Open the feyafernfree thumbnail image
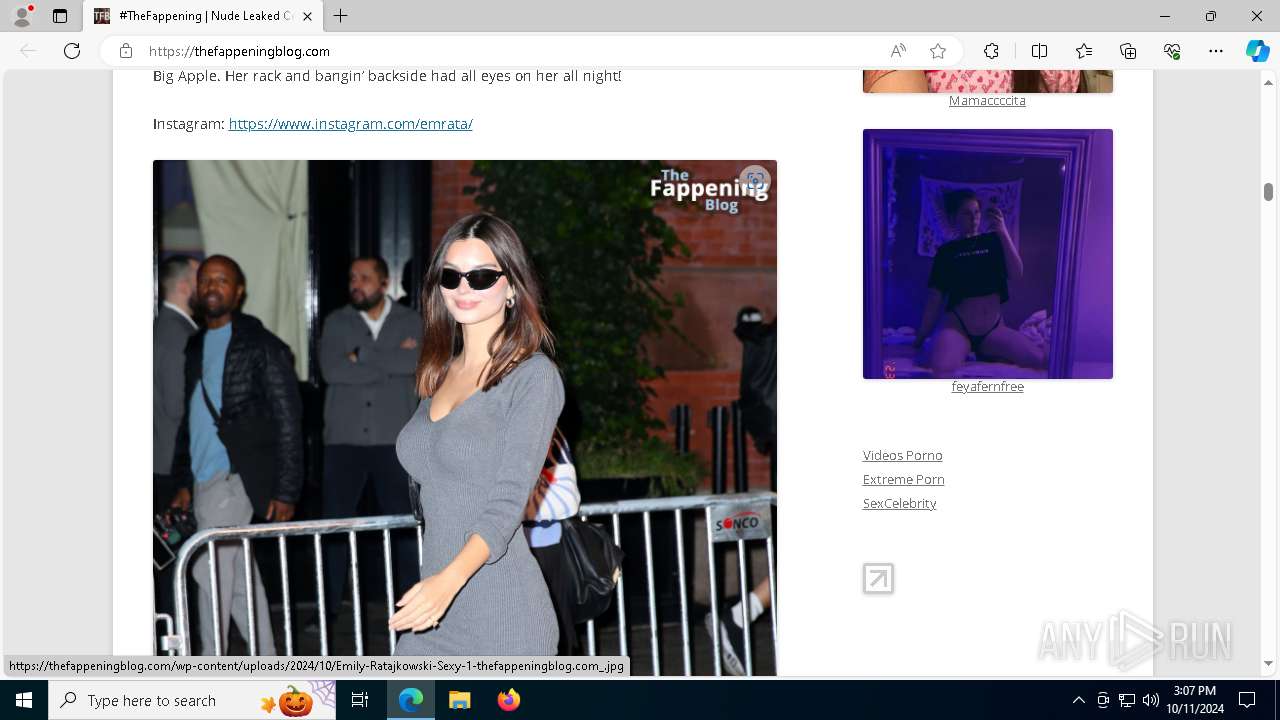The image size is (1280, 720). pos(988,254)
